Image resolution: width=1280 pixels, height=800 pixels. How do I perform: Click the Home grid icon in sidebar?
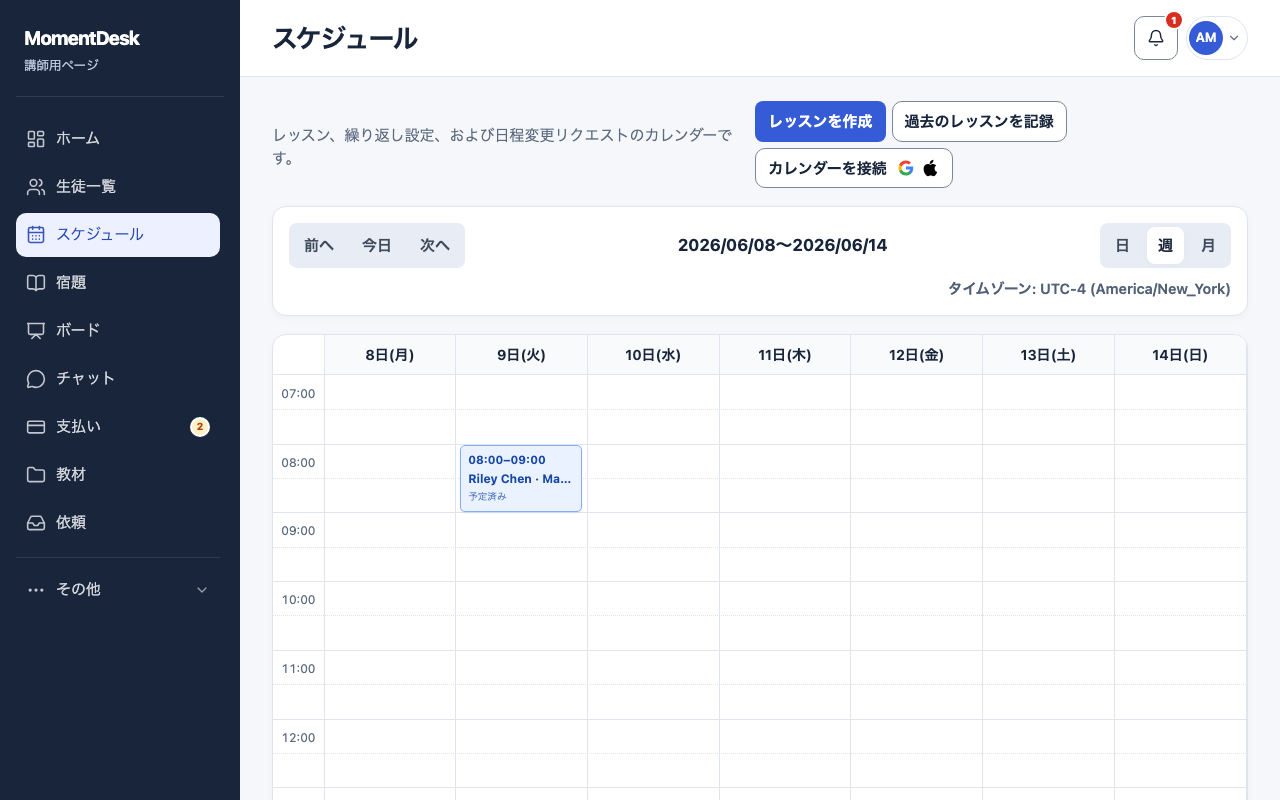[36, 139]
